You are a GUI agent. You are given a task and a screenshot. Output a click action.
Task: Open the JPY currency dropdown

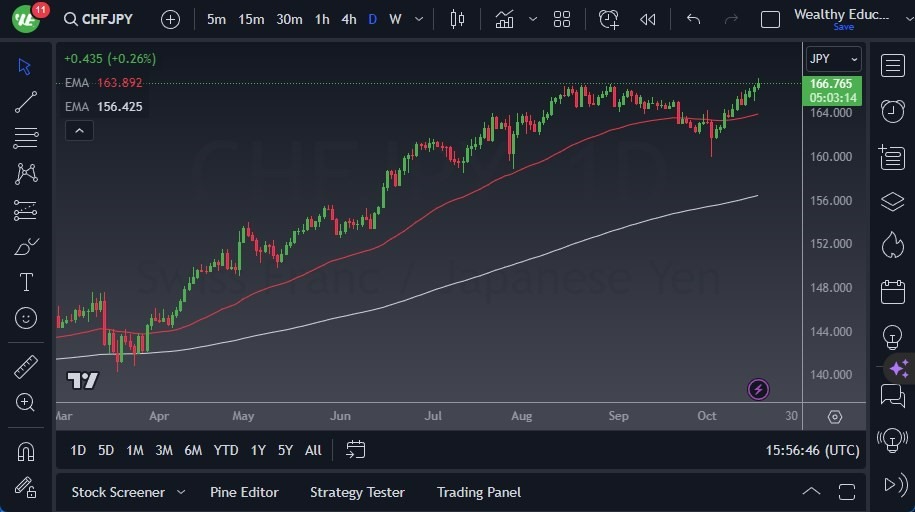(833, 58)
